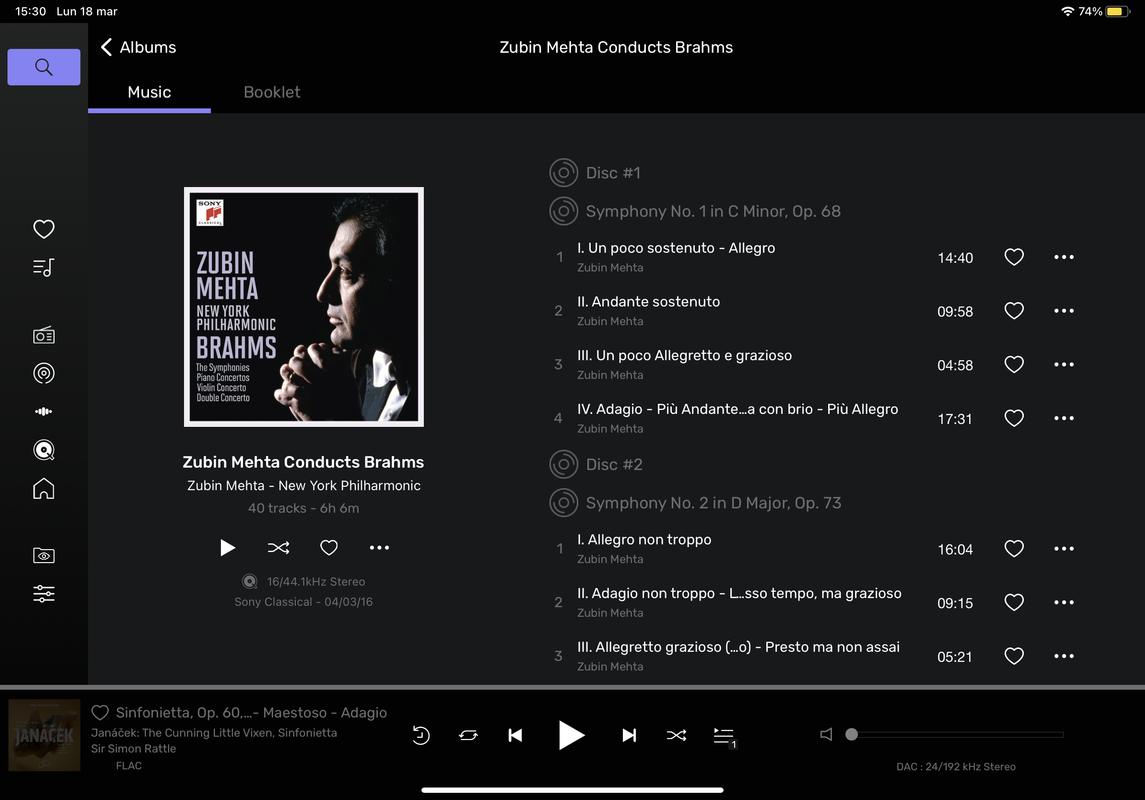Shuffle the album under album title
This screenshot has width=1145, height=800.
click(278, 547)
